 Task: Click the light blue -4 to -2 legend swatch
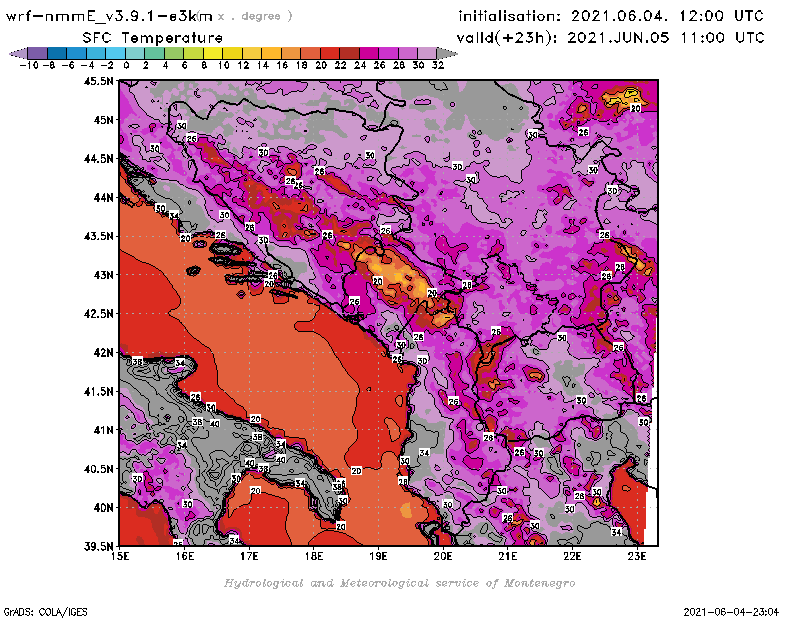(96, 53)
